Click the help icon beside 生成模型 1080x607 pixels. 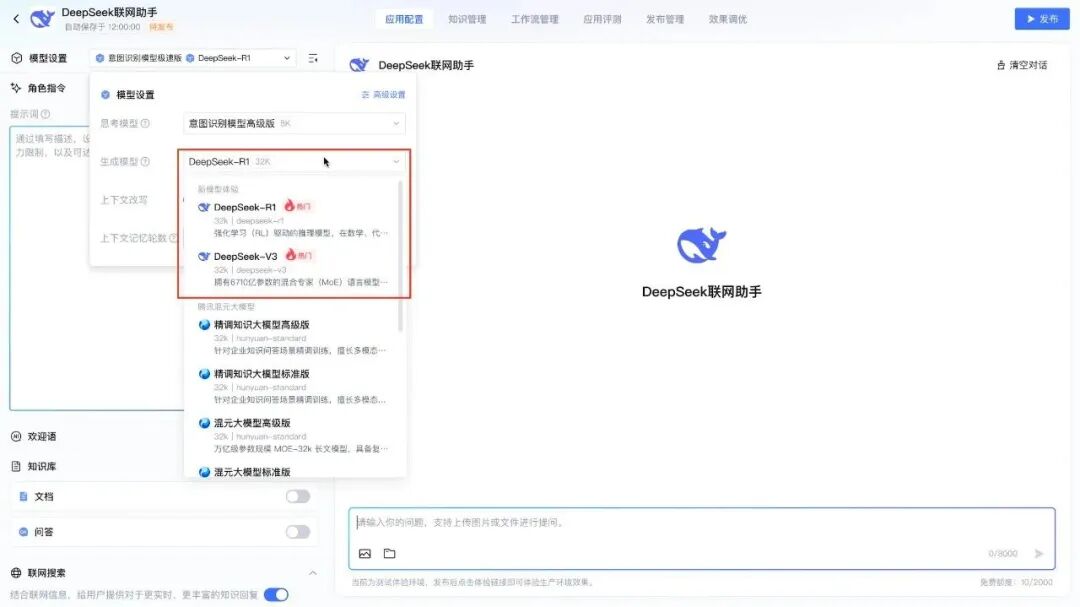coord(145,162)
